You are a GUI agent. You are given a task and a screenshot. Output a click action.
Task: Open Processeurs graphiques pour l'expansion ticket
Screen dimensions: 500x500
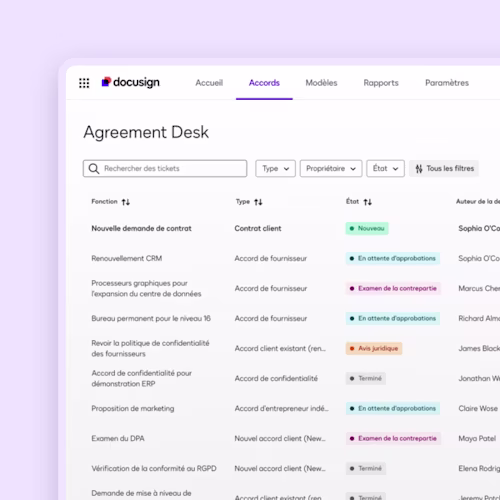click(146, 288)
